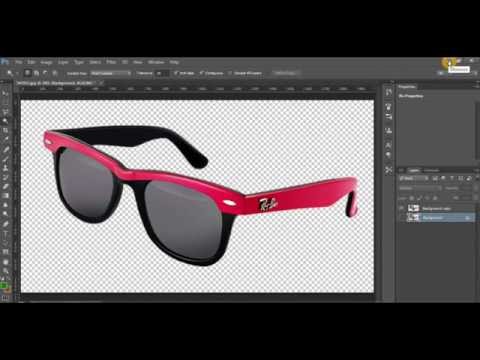Select the Move tool
480x360 pixels.
click(6, 93)
